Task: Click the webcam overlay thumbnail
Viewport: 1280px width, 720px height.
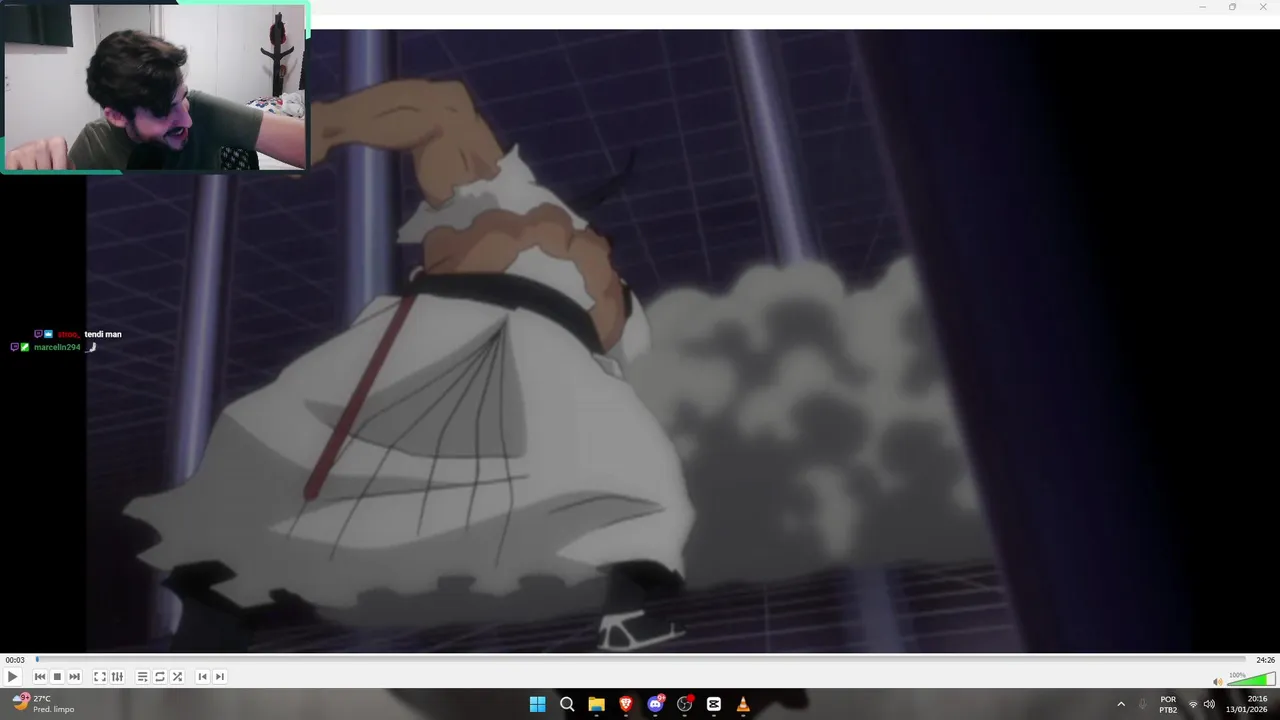Action: 155,87
